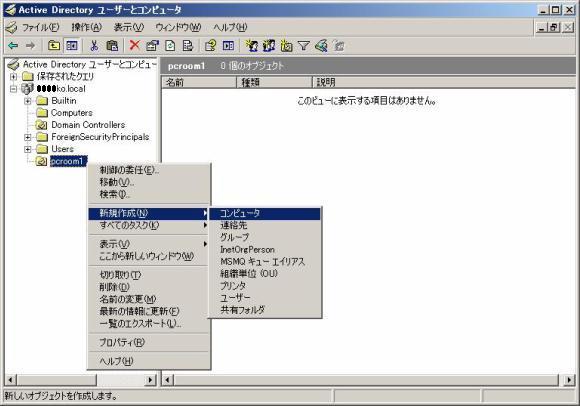
Task: Select ユーザー in the submenu
Action: (x=265, y=298)
